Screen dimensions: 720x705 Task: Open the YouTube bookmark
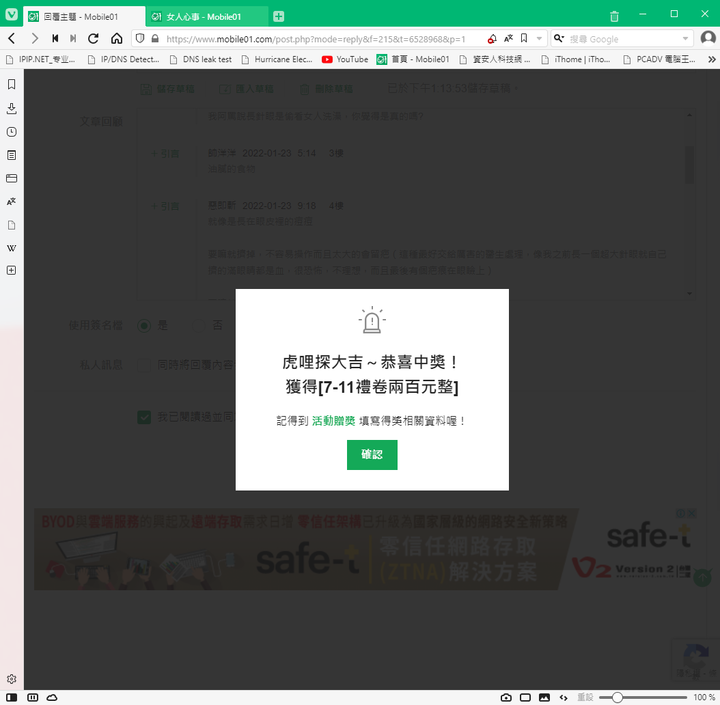click(x=345, y=59)
